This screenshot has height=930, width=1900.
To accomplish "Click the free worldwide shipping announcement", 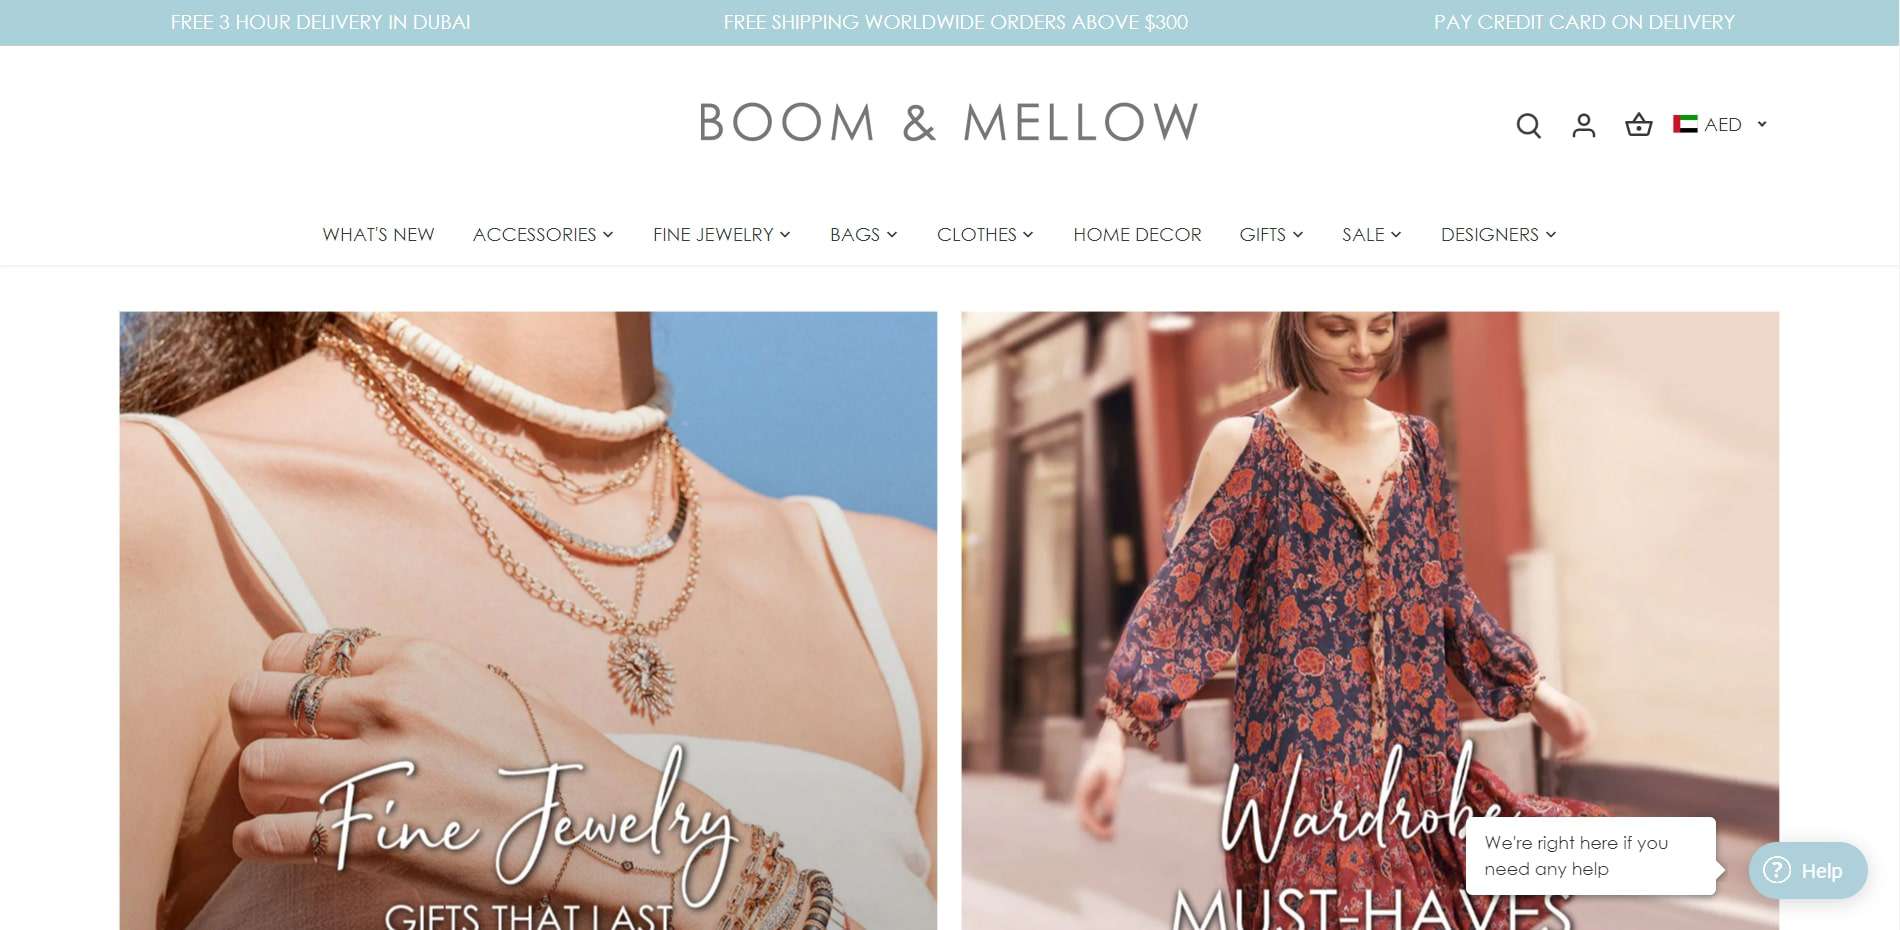I will [955, 22].
